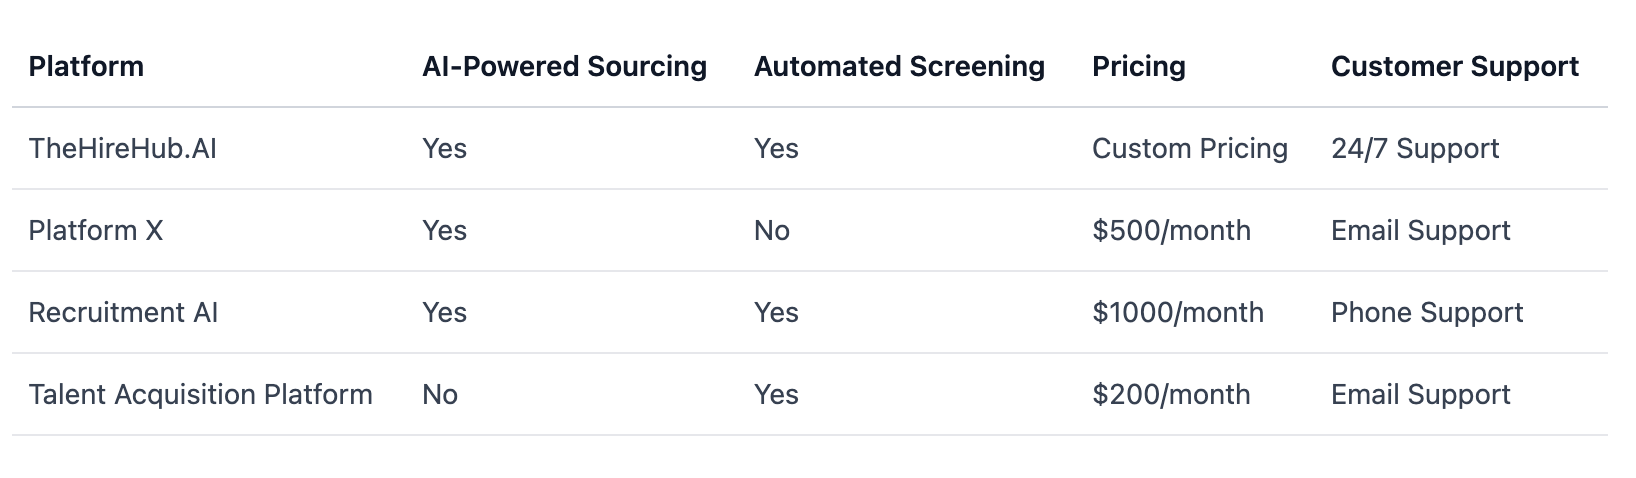The height and width of the screenshot is (478, 1636).
Task: Click the Pricing column header
Action: click(1138, 66)
